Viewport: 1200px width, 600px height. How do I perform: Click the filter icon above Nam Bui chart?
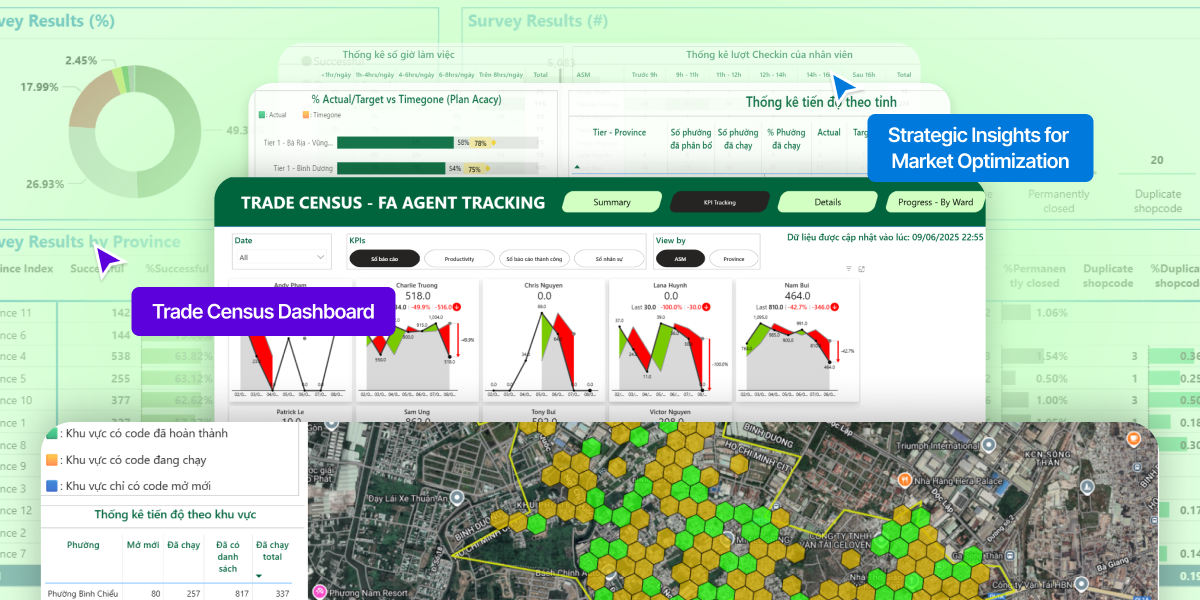tap(849, 269)
